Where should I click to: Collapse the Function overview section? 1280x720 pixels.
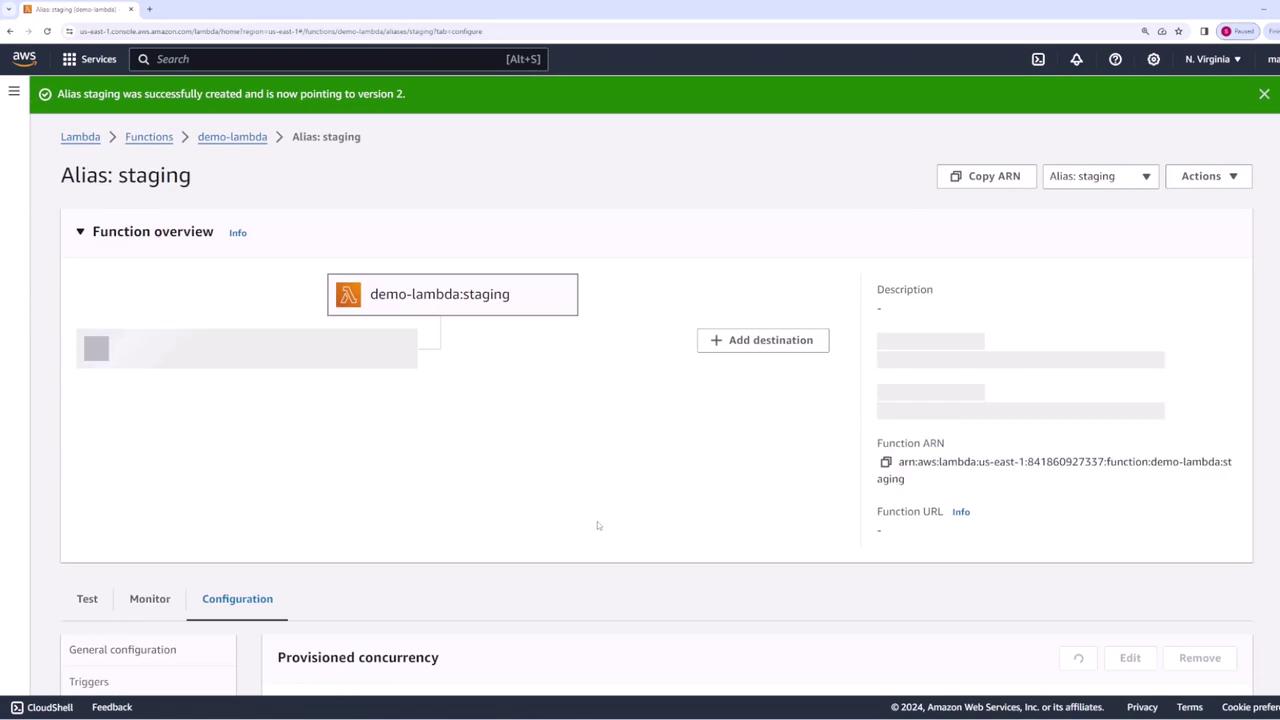click(x=80, y=232)
